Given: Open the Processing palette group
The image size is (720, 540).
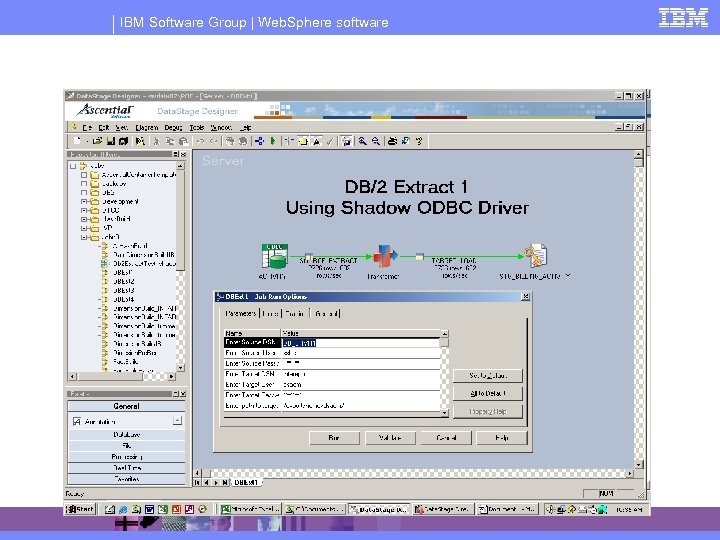Looking at the screenshot, I should click(126, 457).
